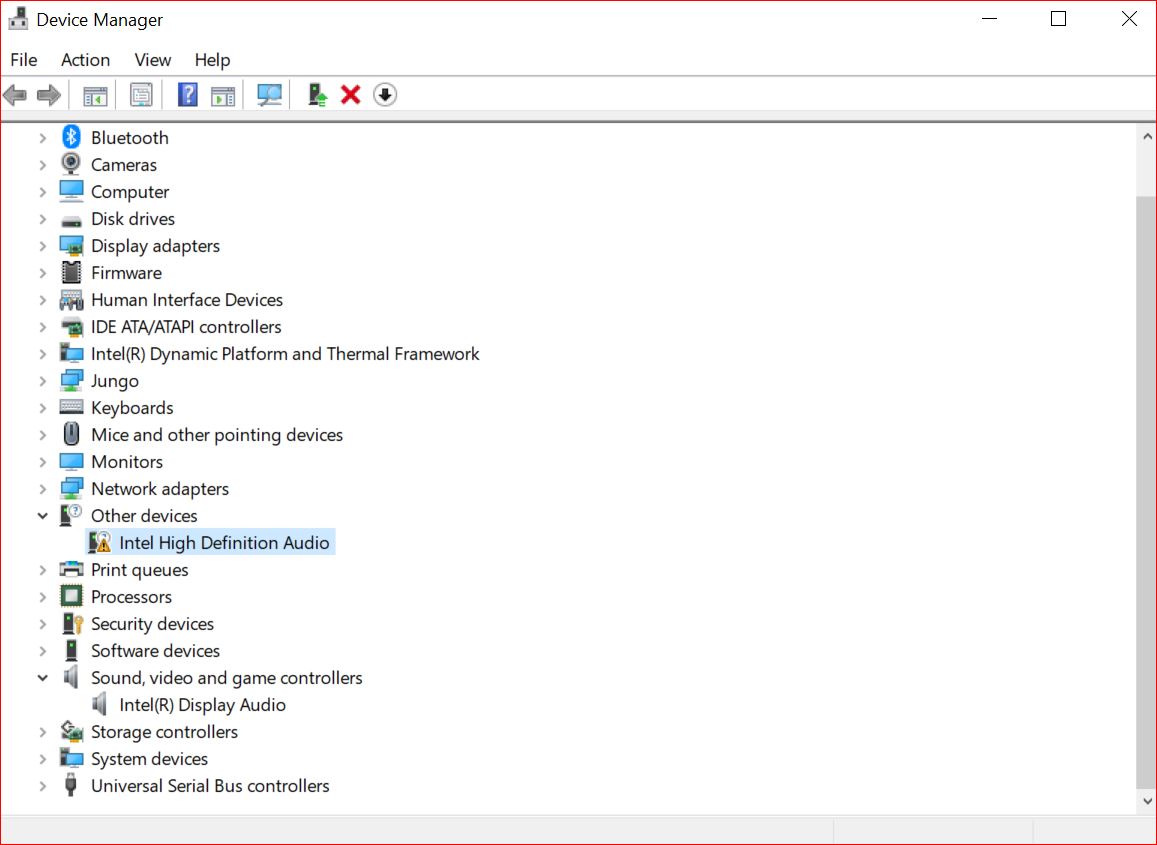Screen dimensions: 1157x845
Task: Expand IDE ATA/ATAPI controllers node
Action: point(43,326)
